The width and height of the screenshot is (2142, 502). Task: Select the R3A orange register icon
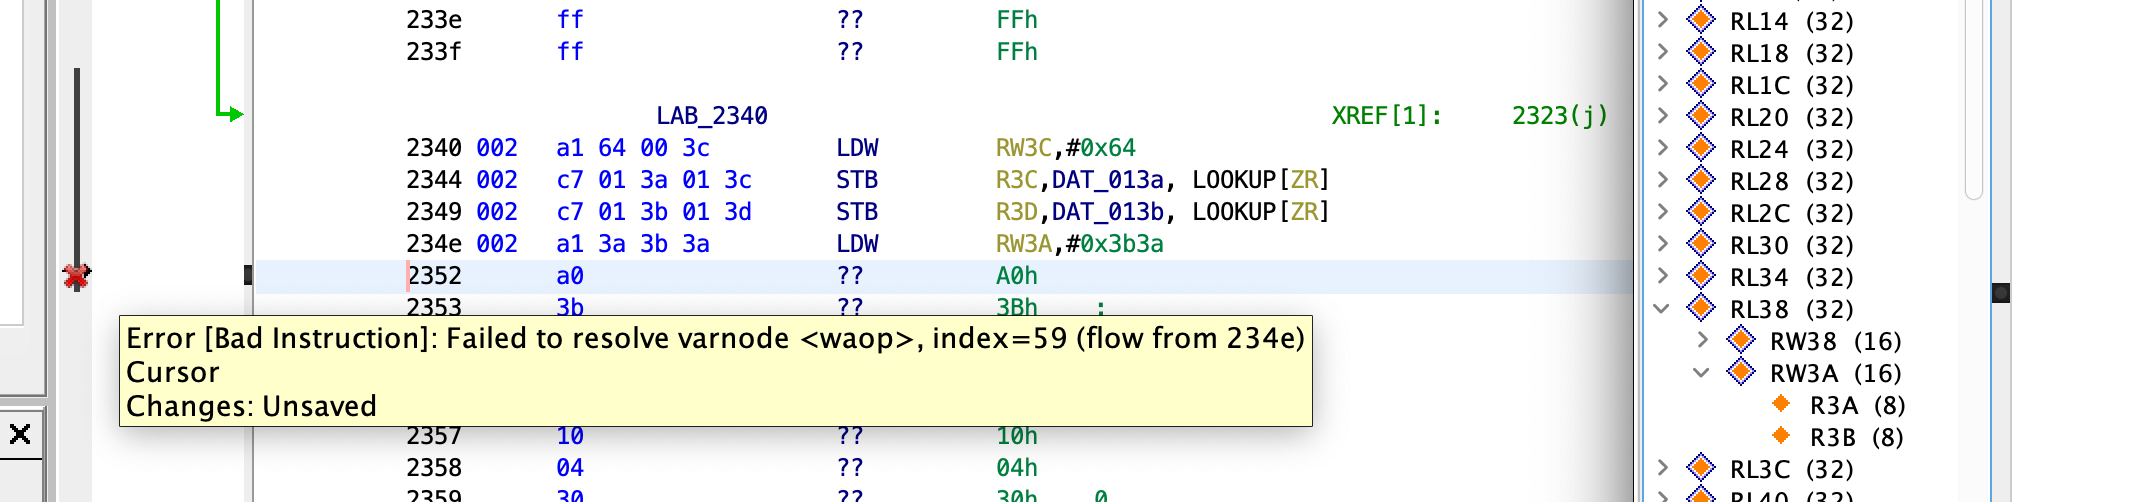1780,404
